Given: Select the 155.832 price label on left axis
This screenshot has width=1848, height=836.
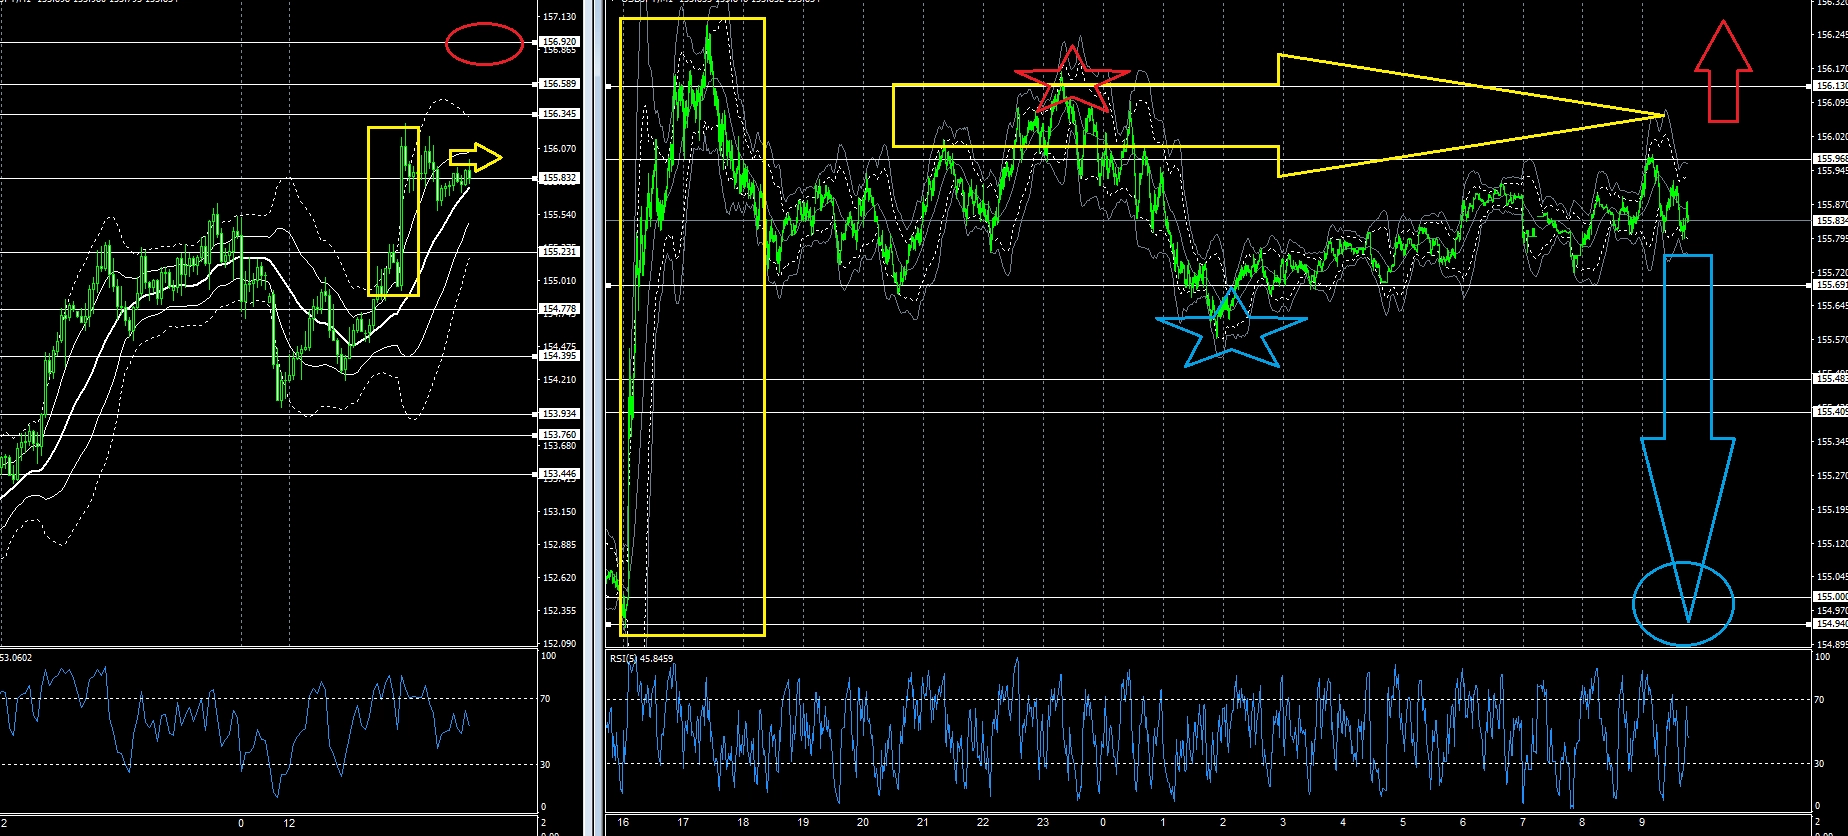Looking at the screenshot, I should pos(558,178).
